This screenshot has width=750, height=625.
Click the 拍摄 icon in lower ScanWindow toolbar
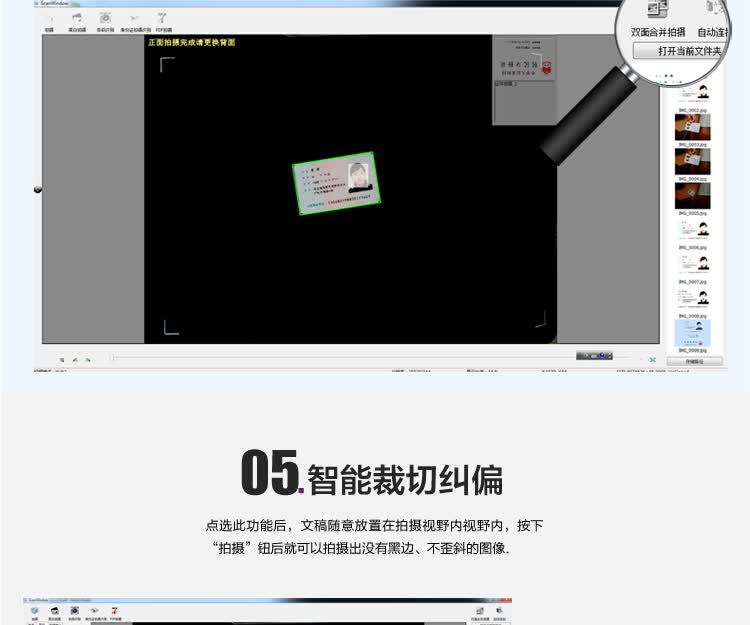tap(34, 611)
